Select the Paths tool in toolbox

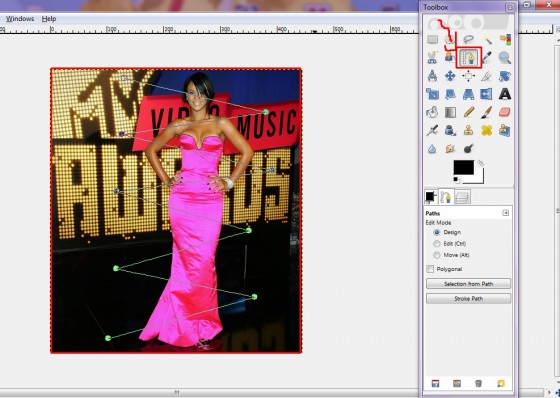[469, 57]
